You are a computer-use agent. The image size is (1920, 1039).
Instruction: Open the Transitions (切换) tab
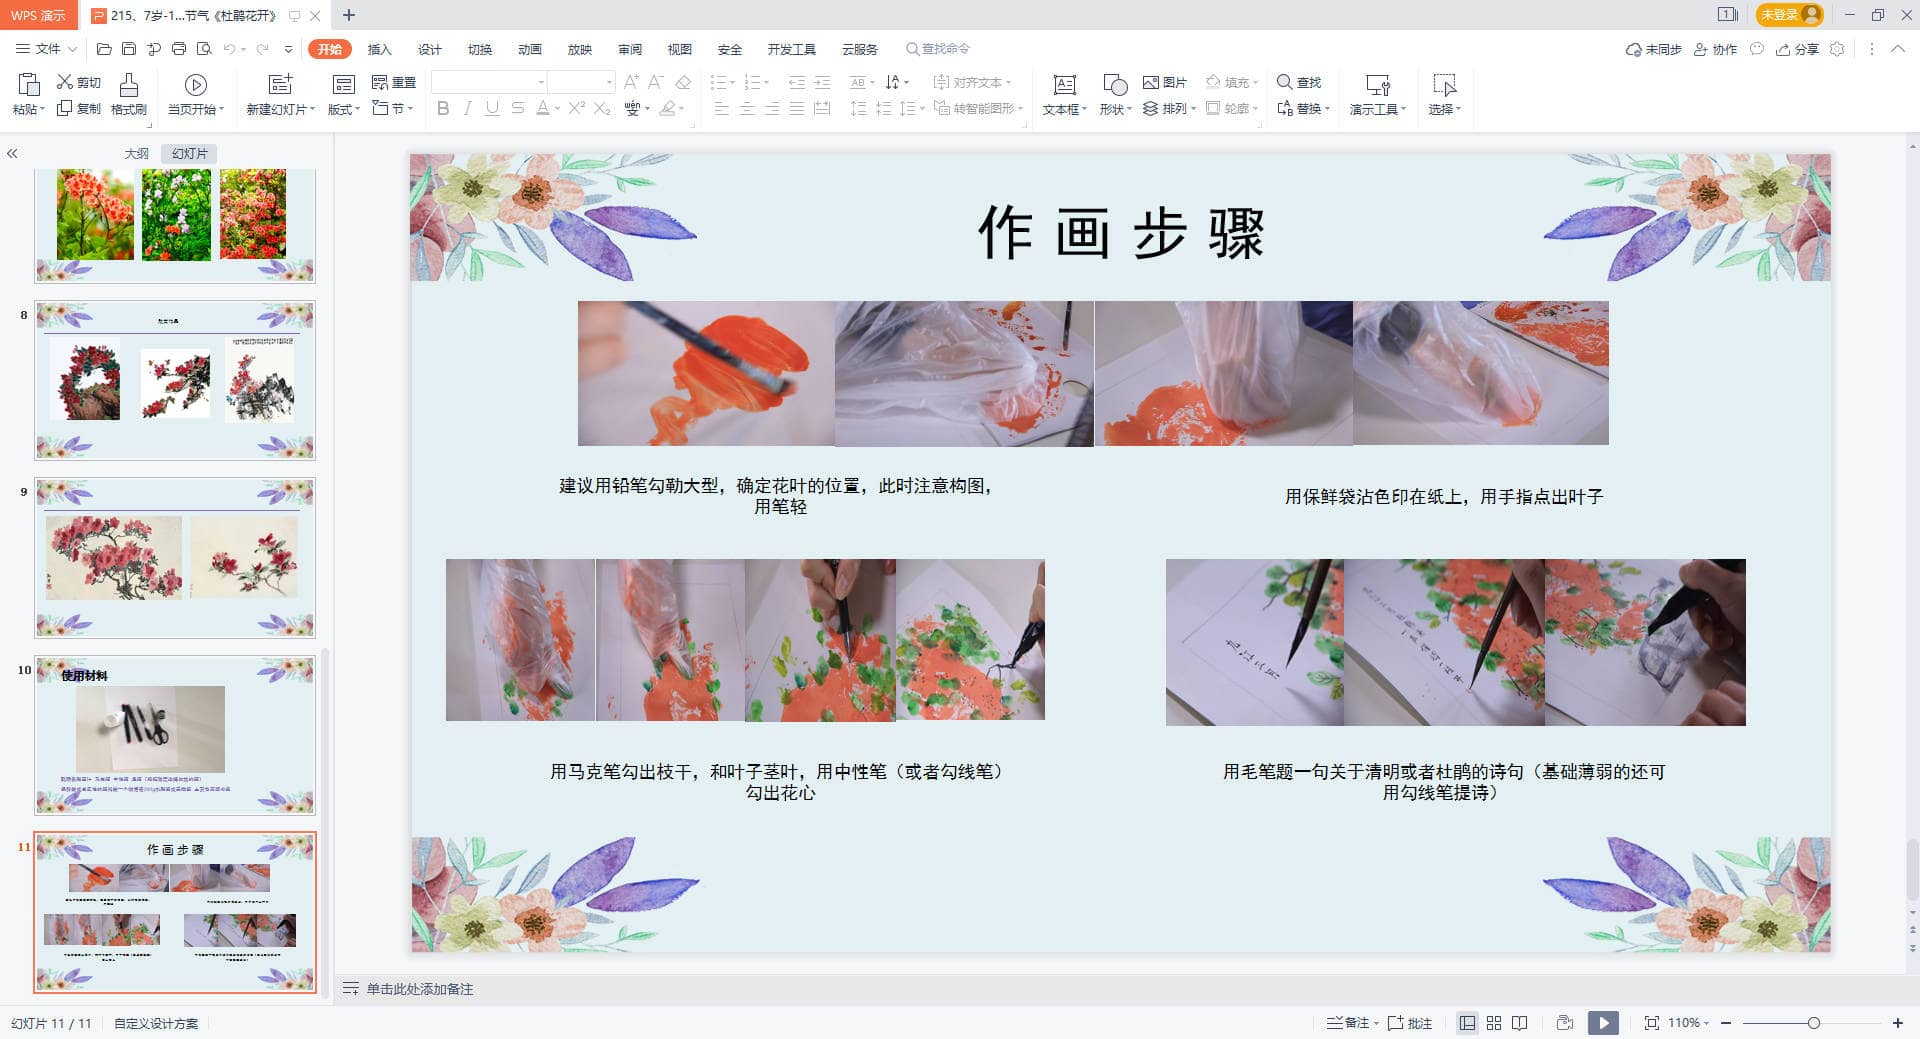(480, 49)
